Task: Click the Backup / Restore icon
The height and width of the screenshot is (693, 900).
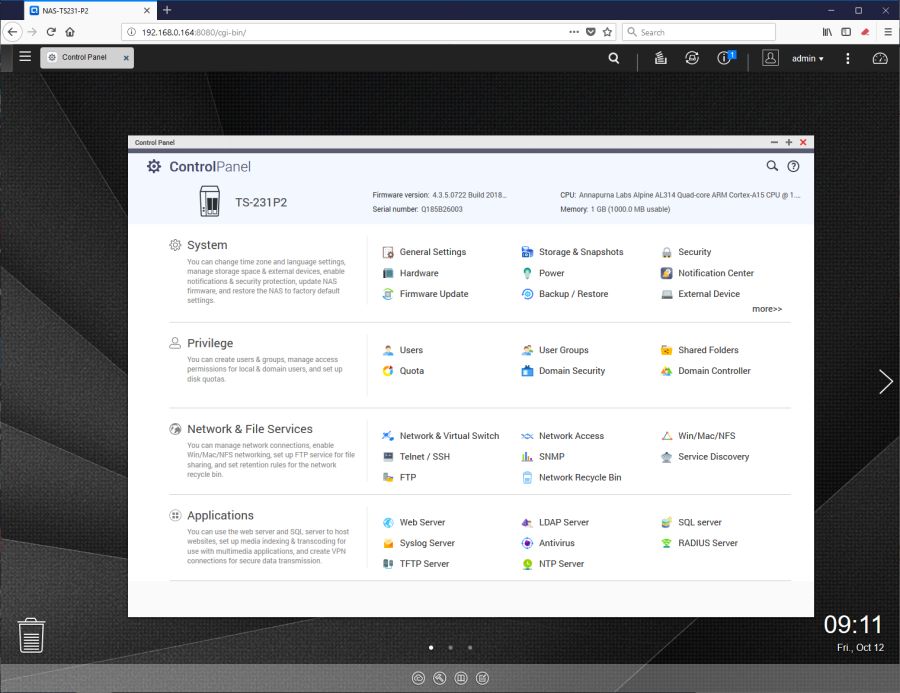Action: [527, 294]
